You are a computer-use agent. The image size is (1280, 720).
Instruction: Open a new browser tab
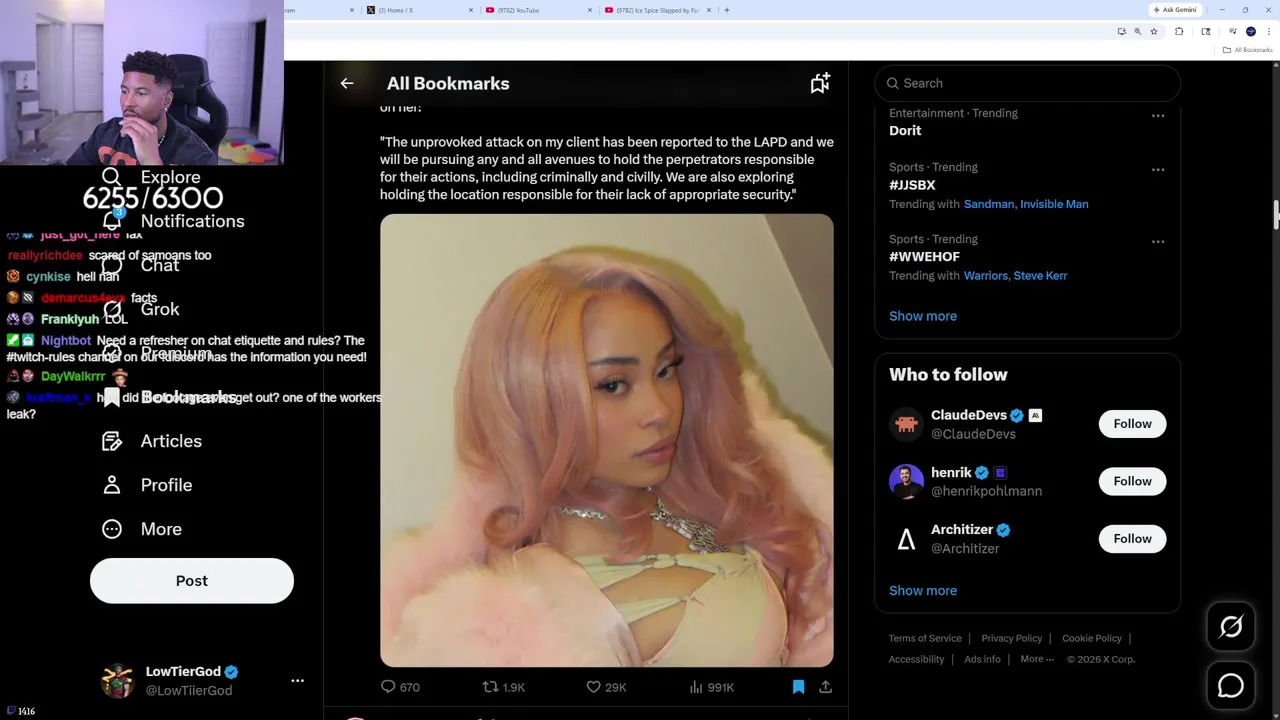727,10
